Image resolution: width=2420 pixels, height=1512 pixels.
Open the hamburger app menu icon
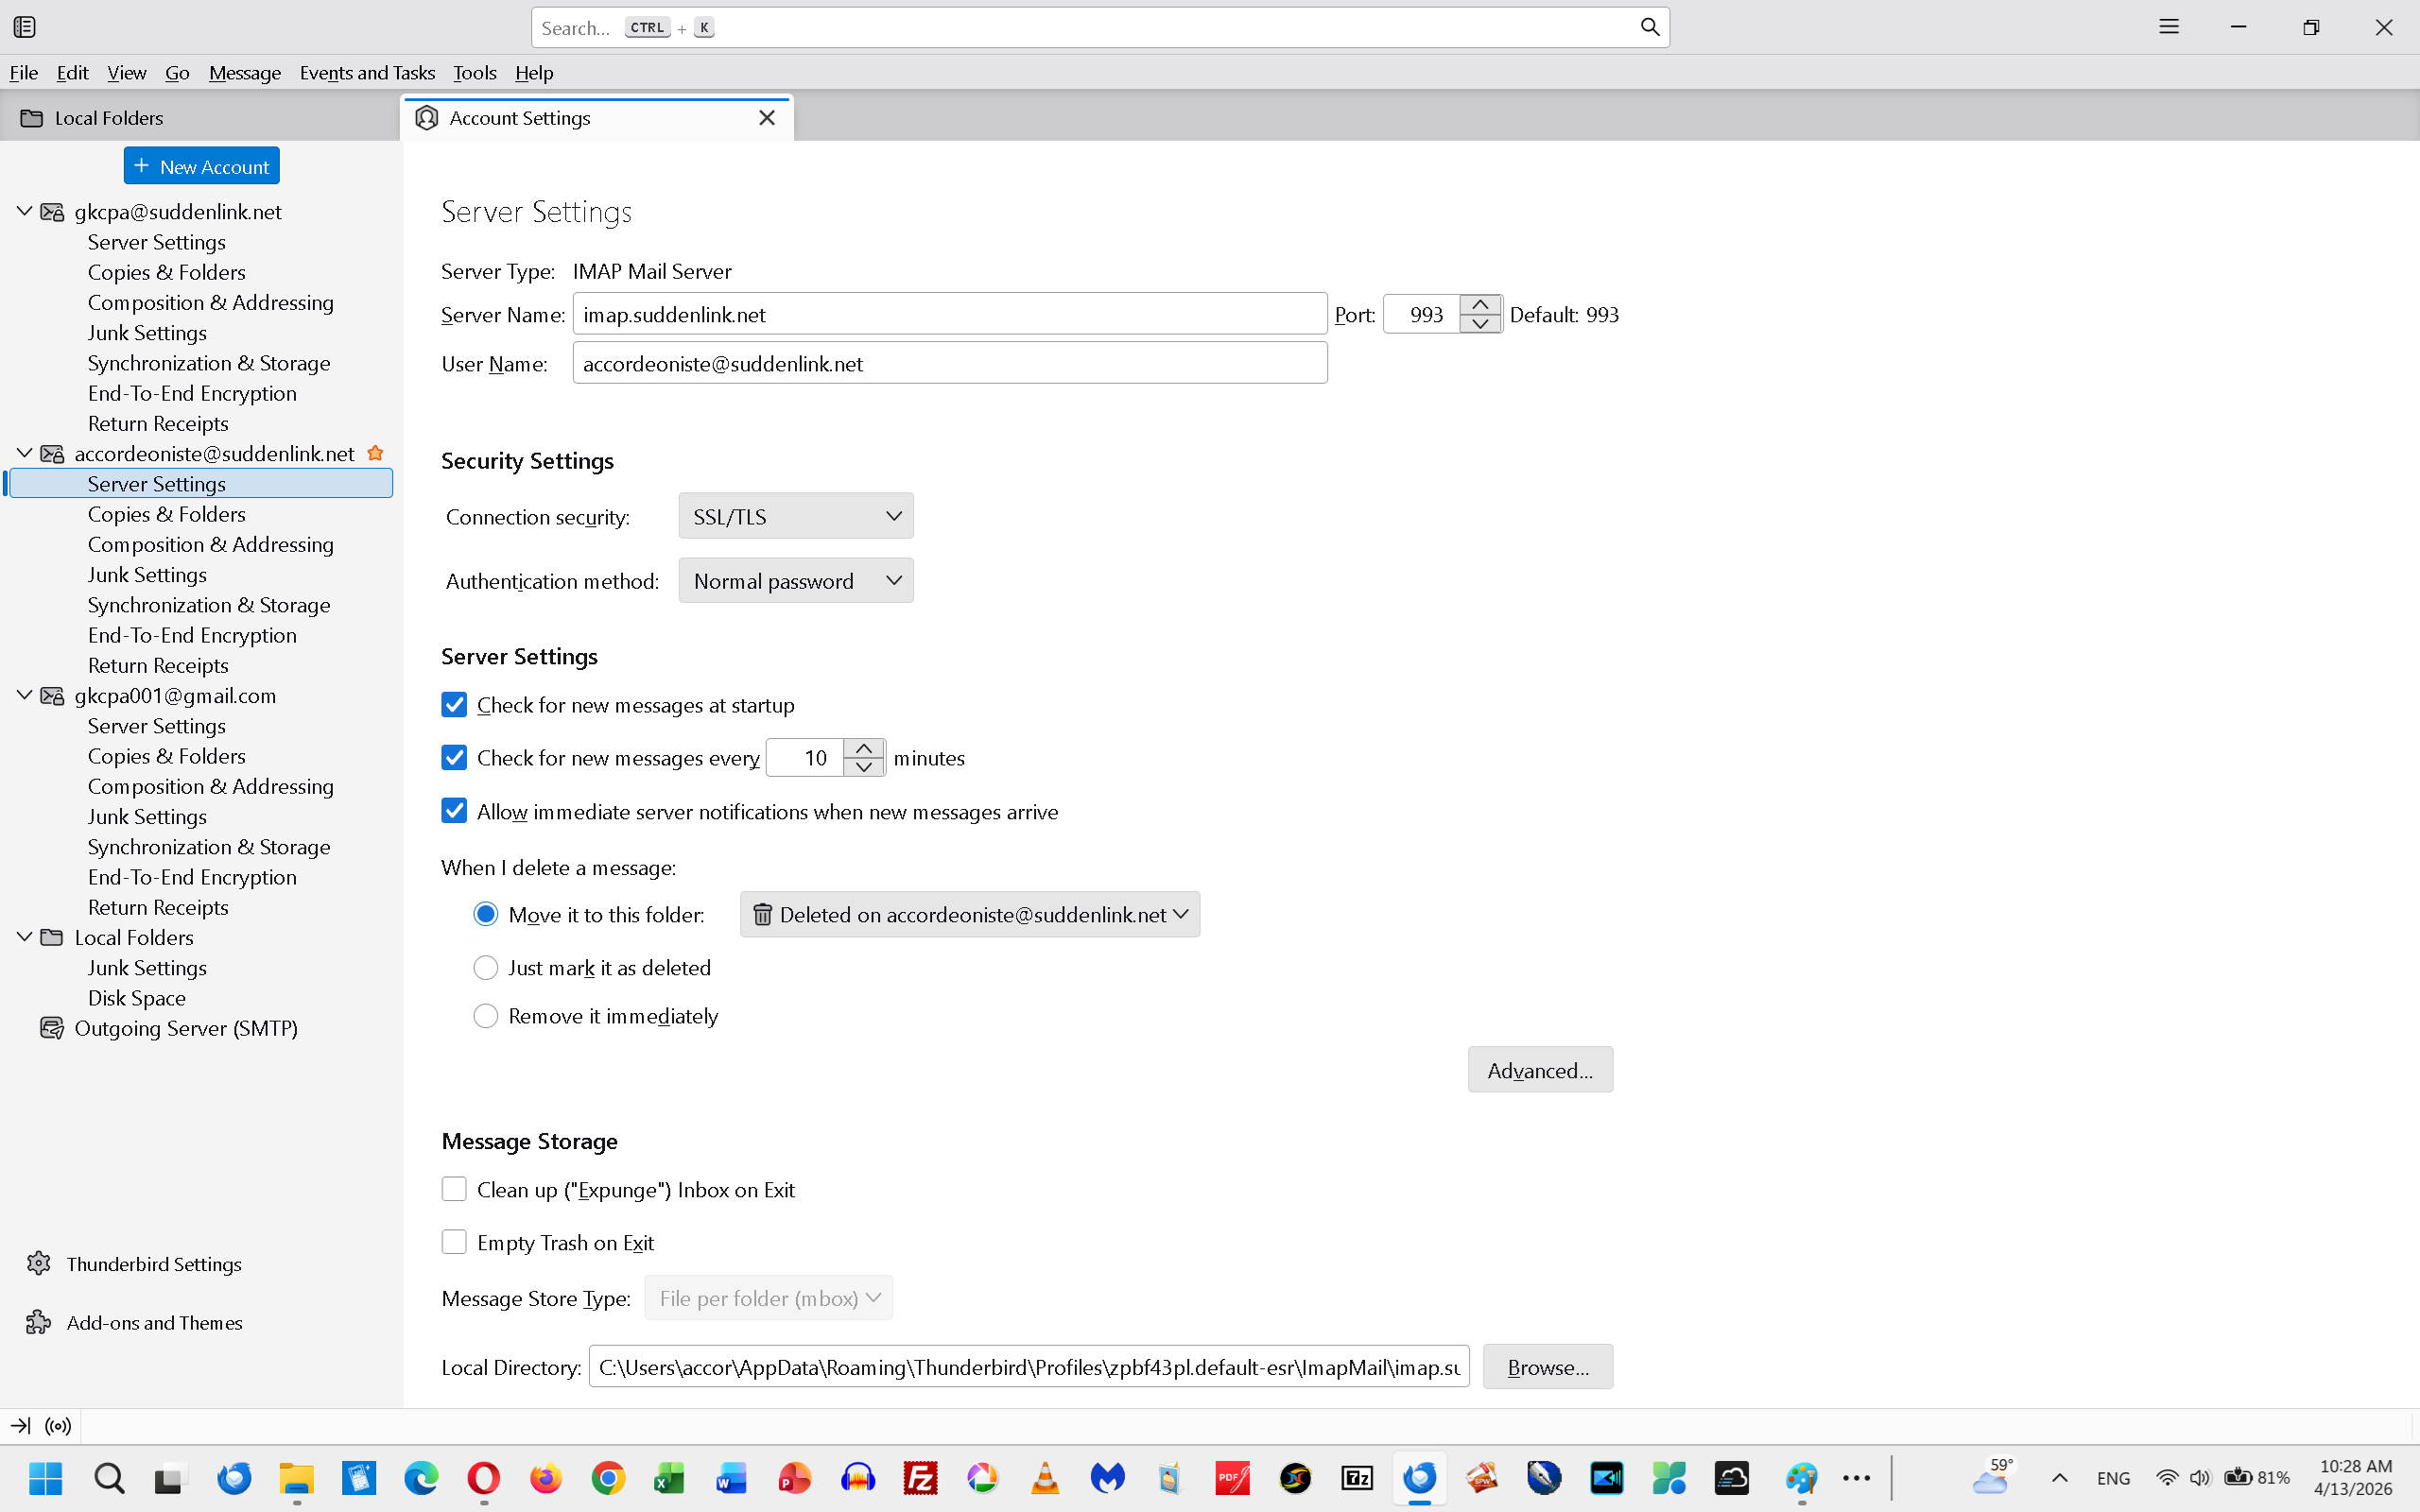pyautogui.click(x=2168, y=27)
